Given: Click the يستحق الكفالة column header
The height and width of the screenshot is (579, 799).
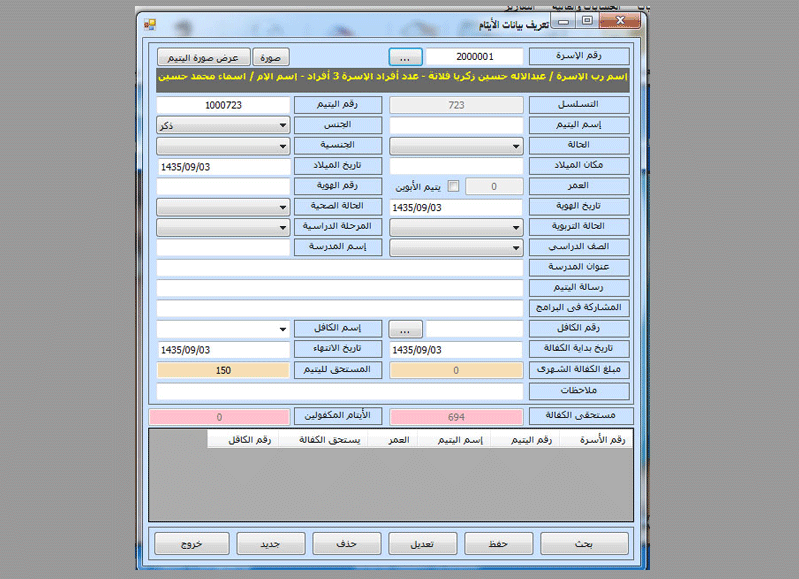Looking at the screenshot, I should 324,439.
